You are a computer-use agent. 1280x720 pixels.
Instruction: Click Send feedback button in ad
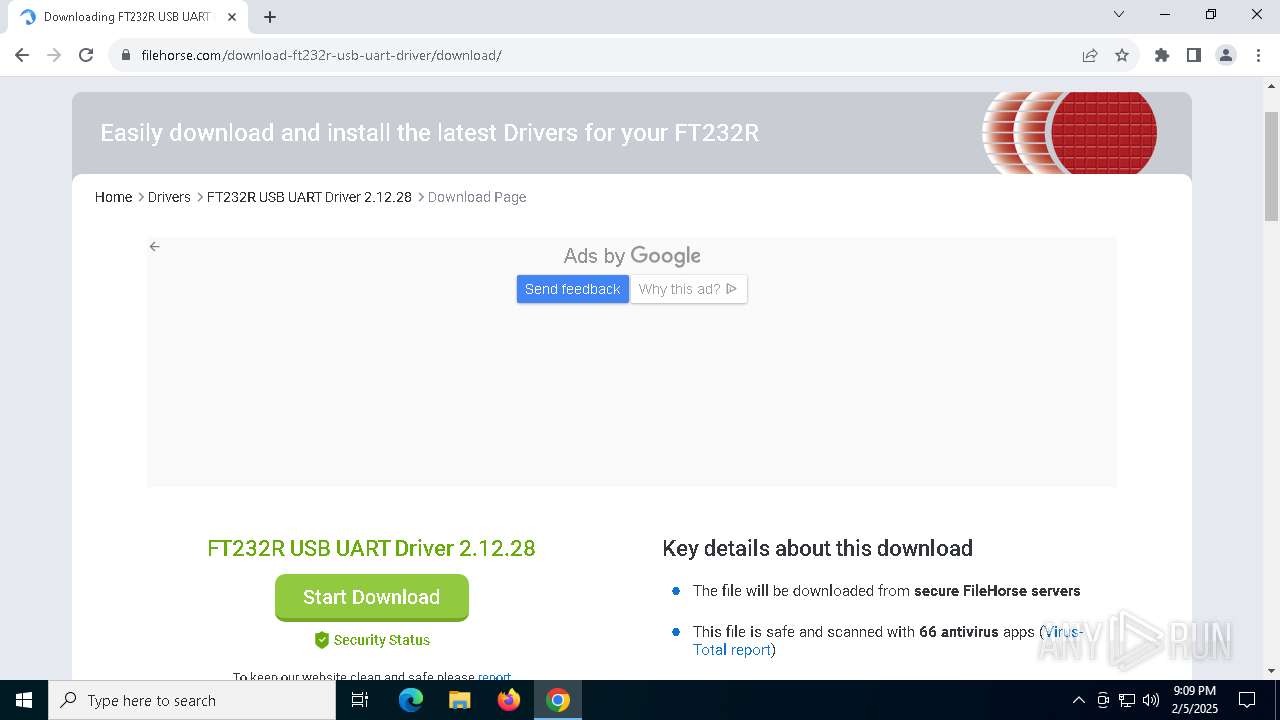tap(573, 289)
